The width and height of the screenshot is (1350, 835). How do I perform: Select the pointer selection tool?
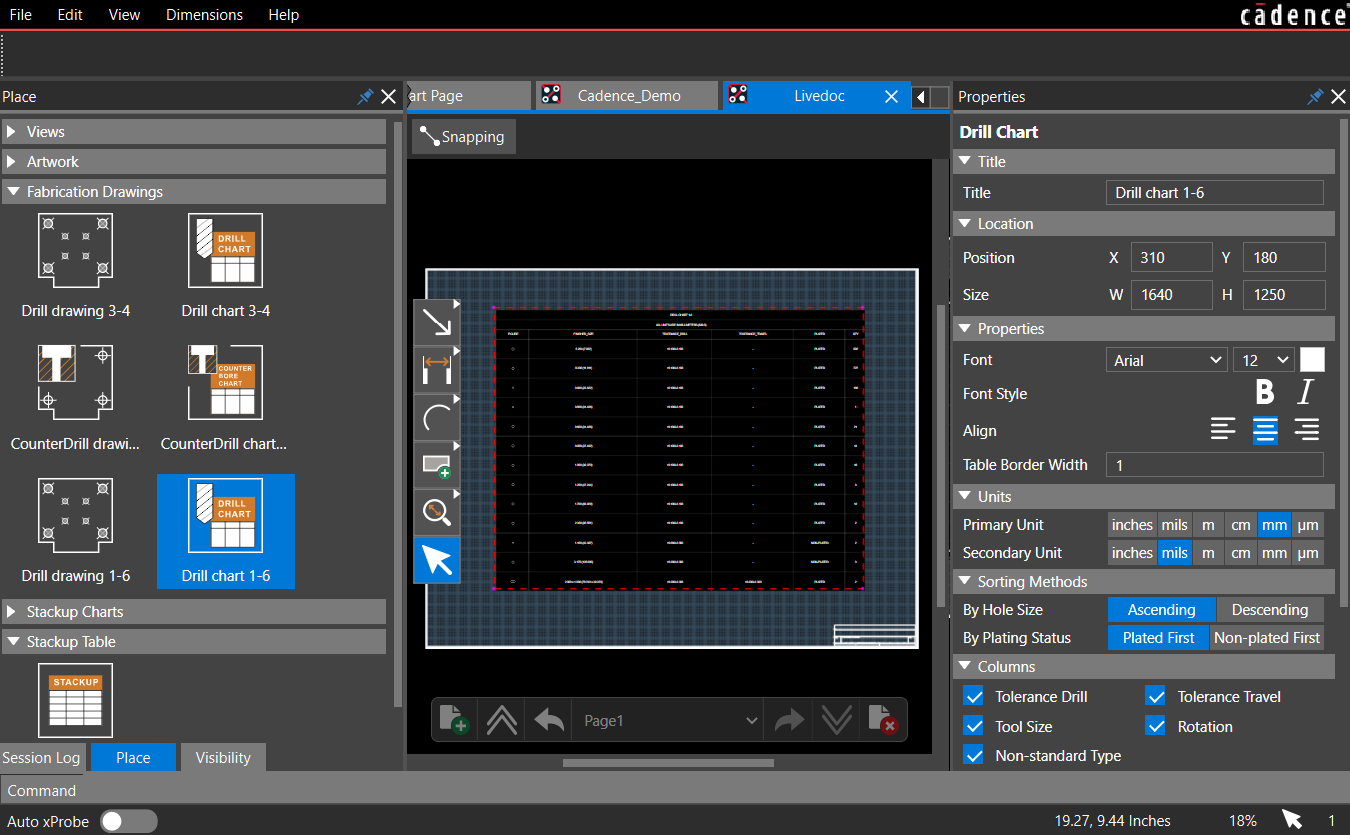(437, 560)
